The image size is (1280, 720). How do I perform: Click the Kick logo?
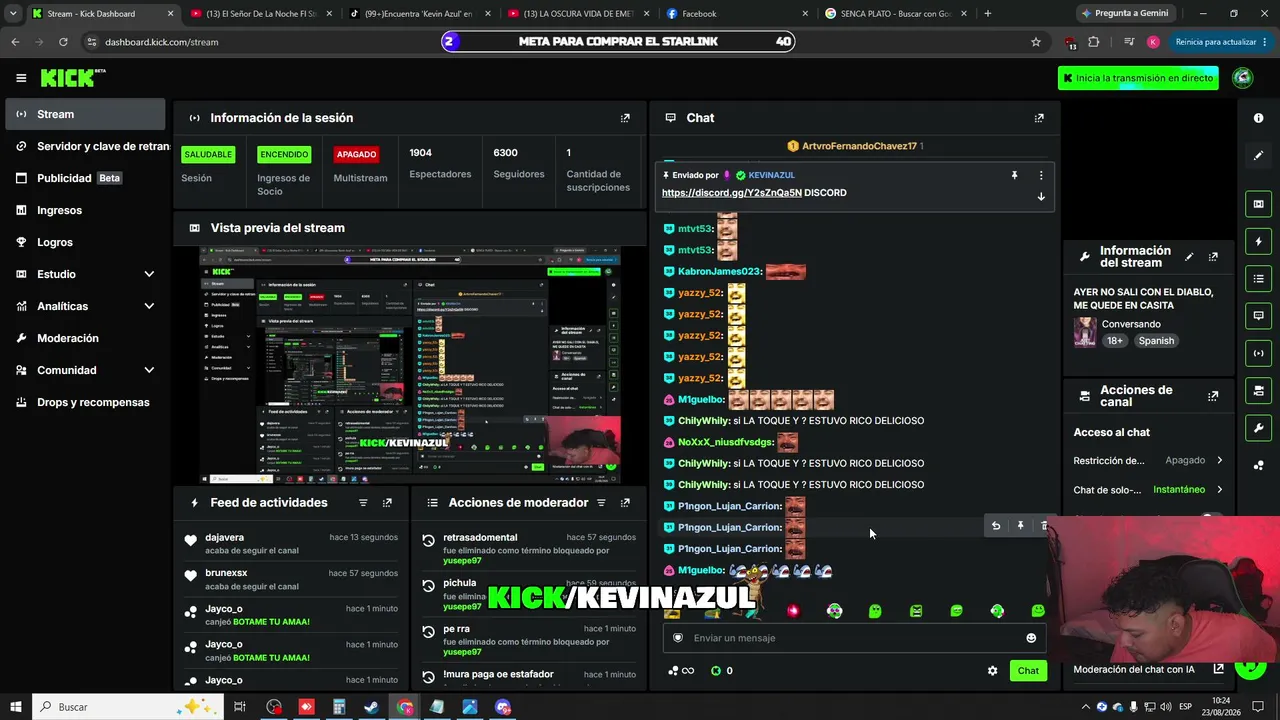click(x=72, y=78)
